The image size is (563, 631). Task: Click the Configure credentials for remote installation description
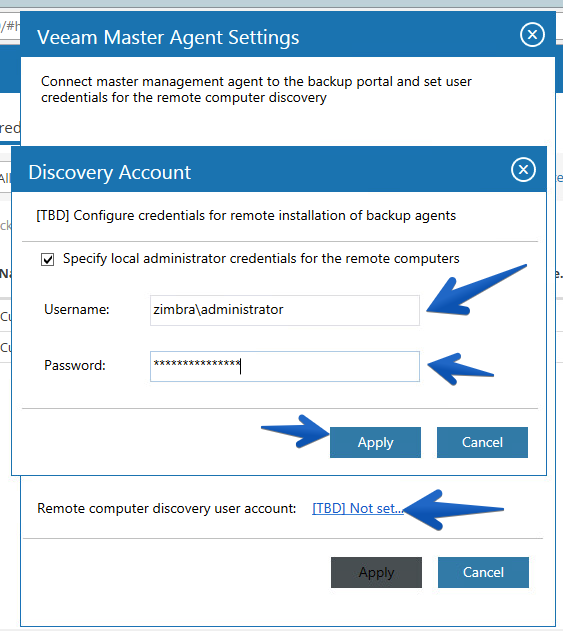click(x=246, y=216)
